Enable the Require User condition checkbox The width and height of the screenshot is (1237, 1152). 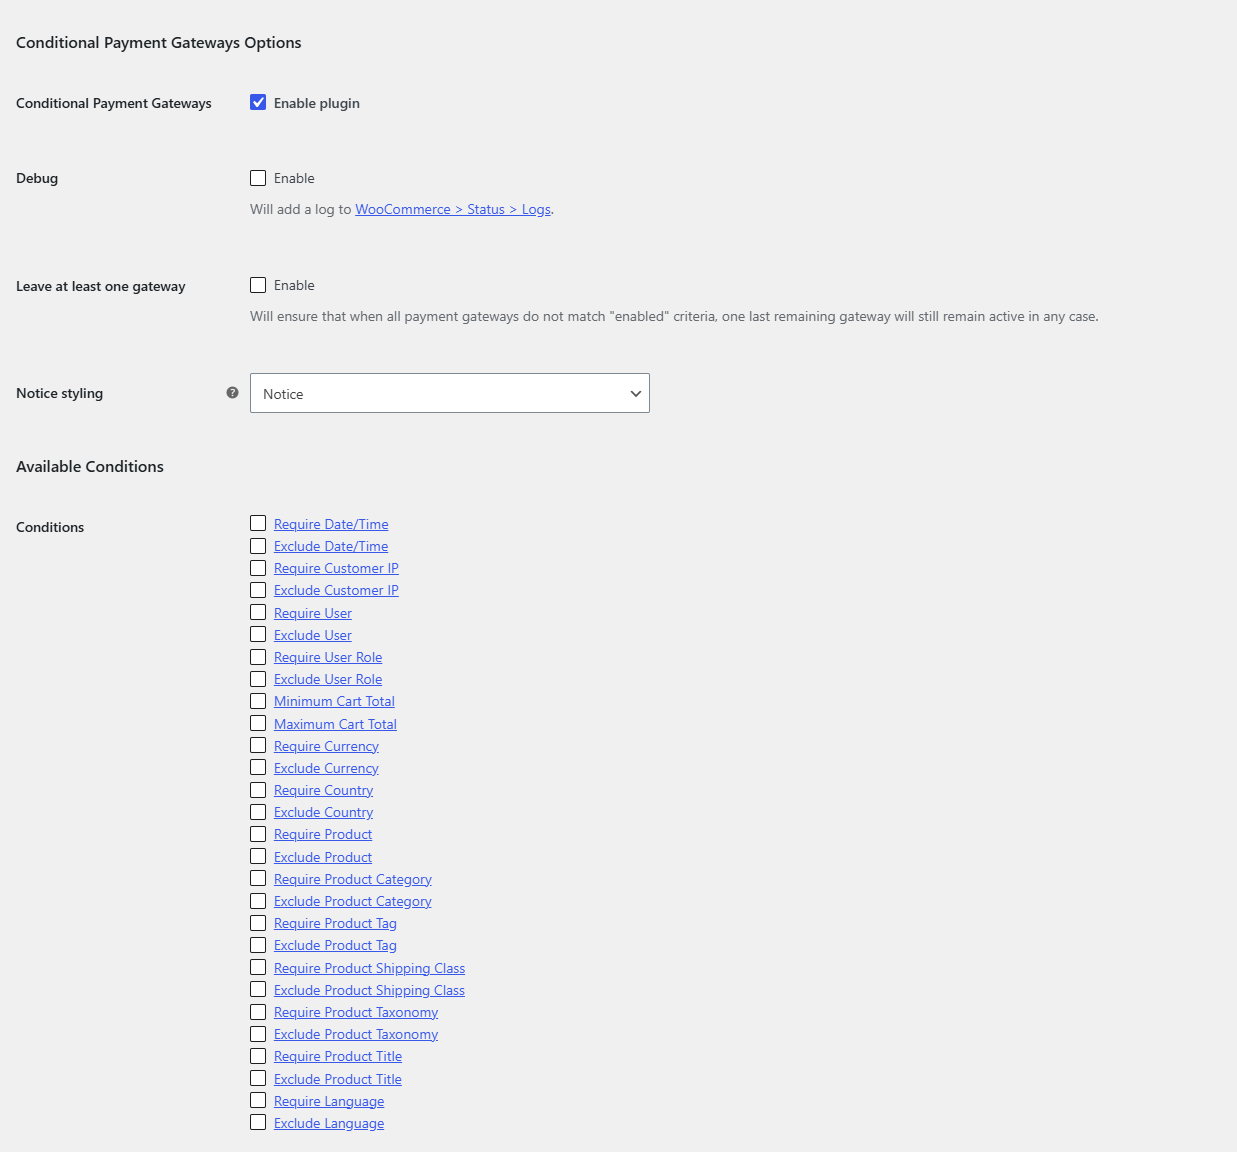click(258, 612)
